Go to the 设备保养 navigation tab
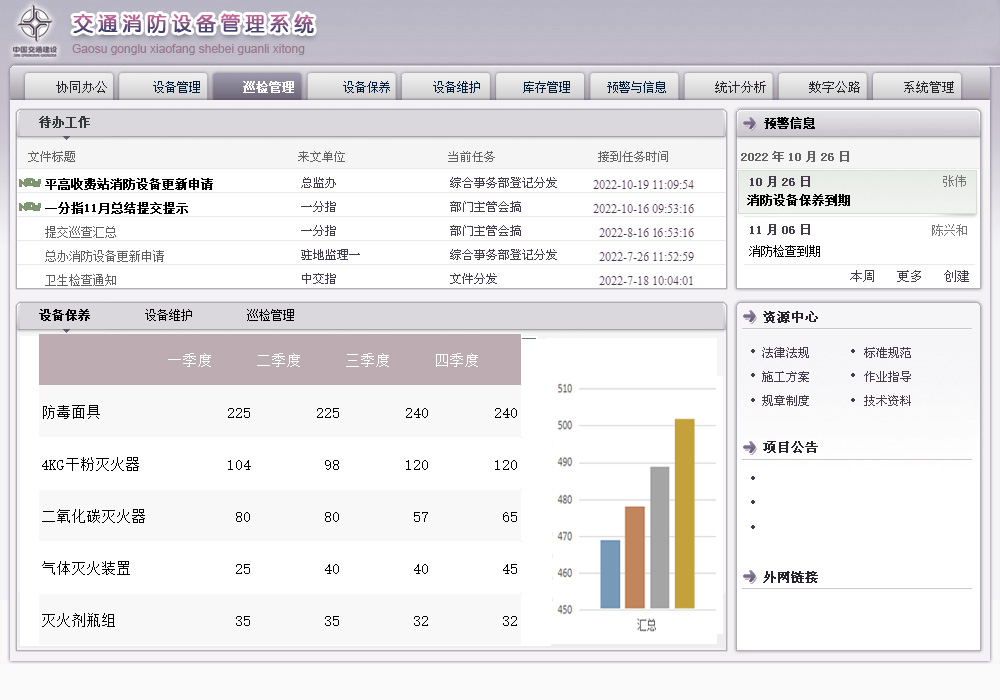This screenshot has width=1000, height=700. [352, 87]
